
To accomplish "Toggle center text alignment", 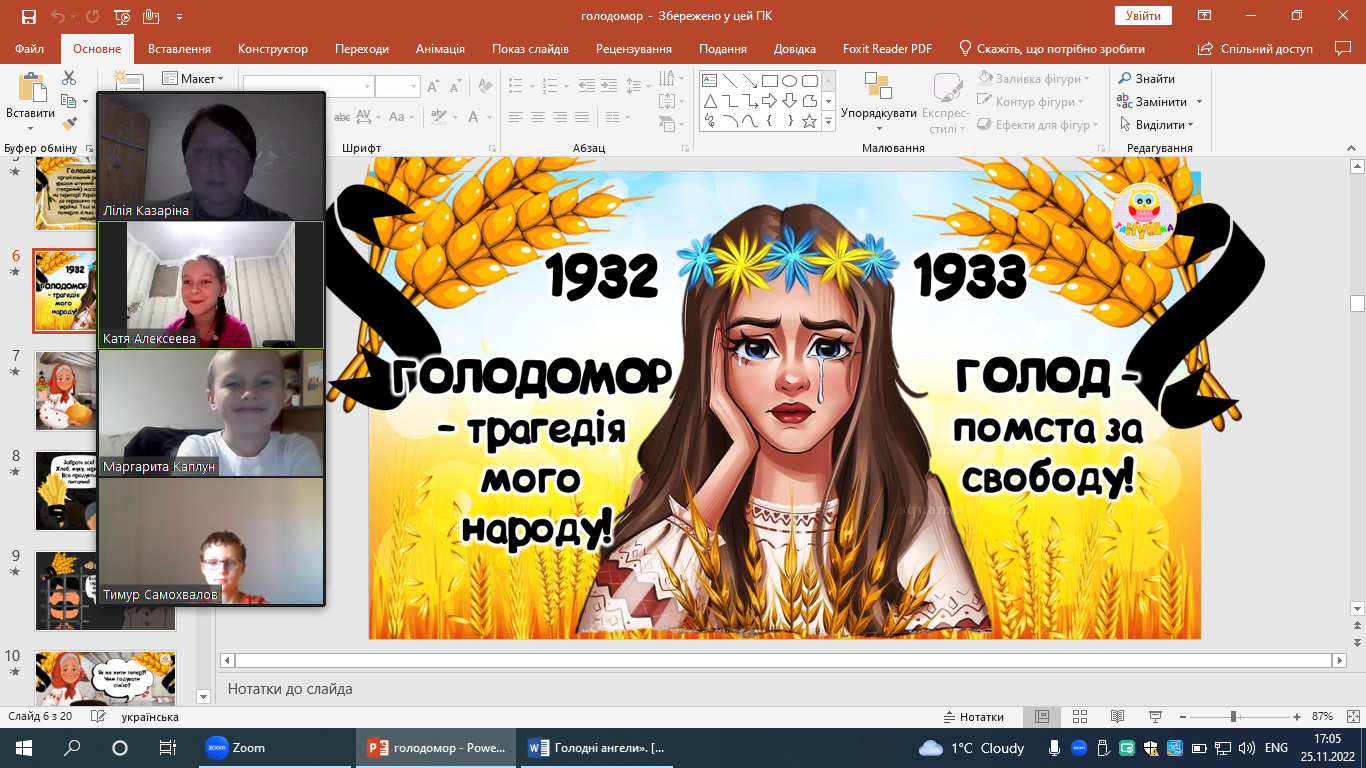I will pos(538,117).
